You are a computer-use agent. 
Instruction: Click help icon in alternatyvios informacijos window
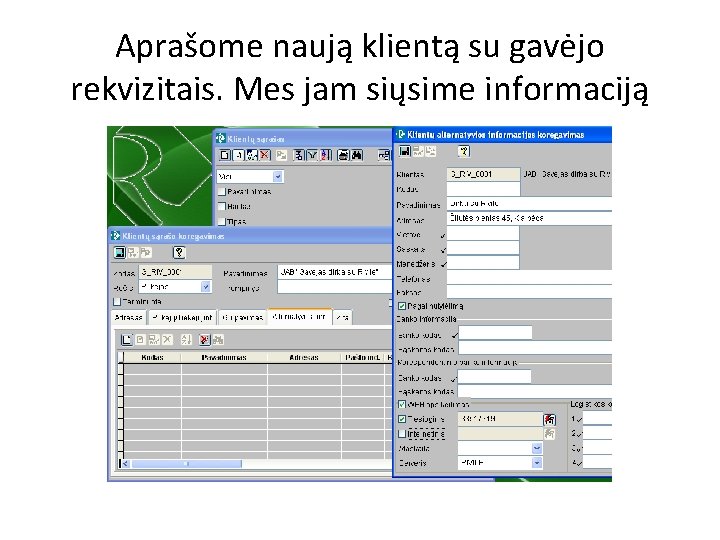point(464,151)
